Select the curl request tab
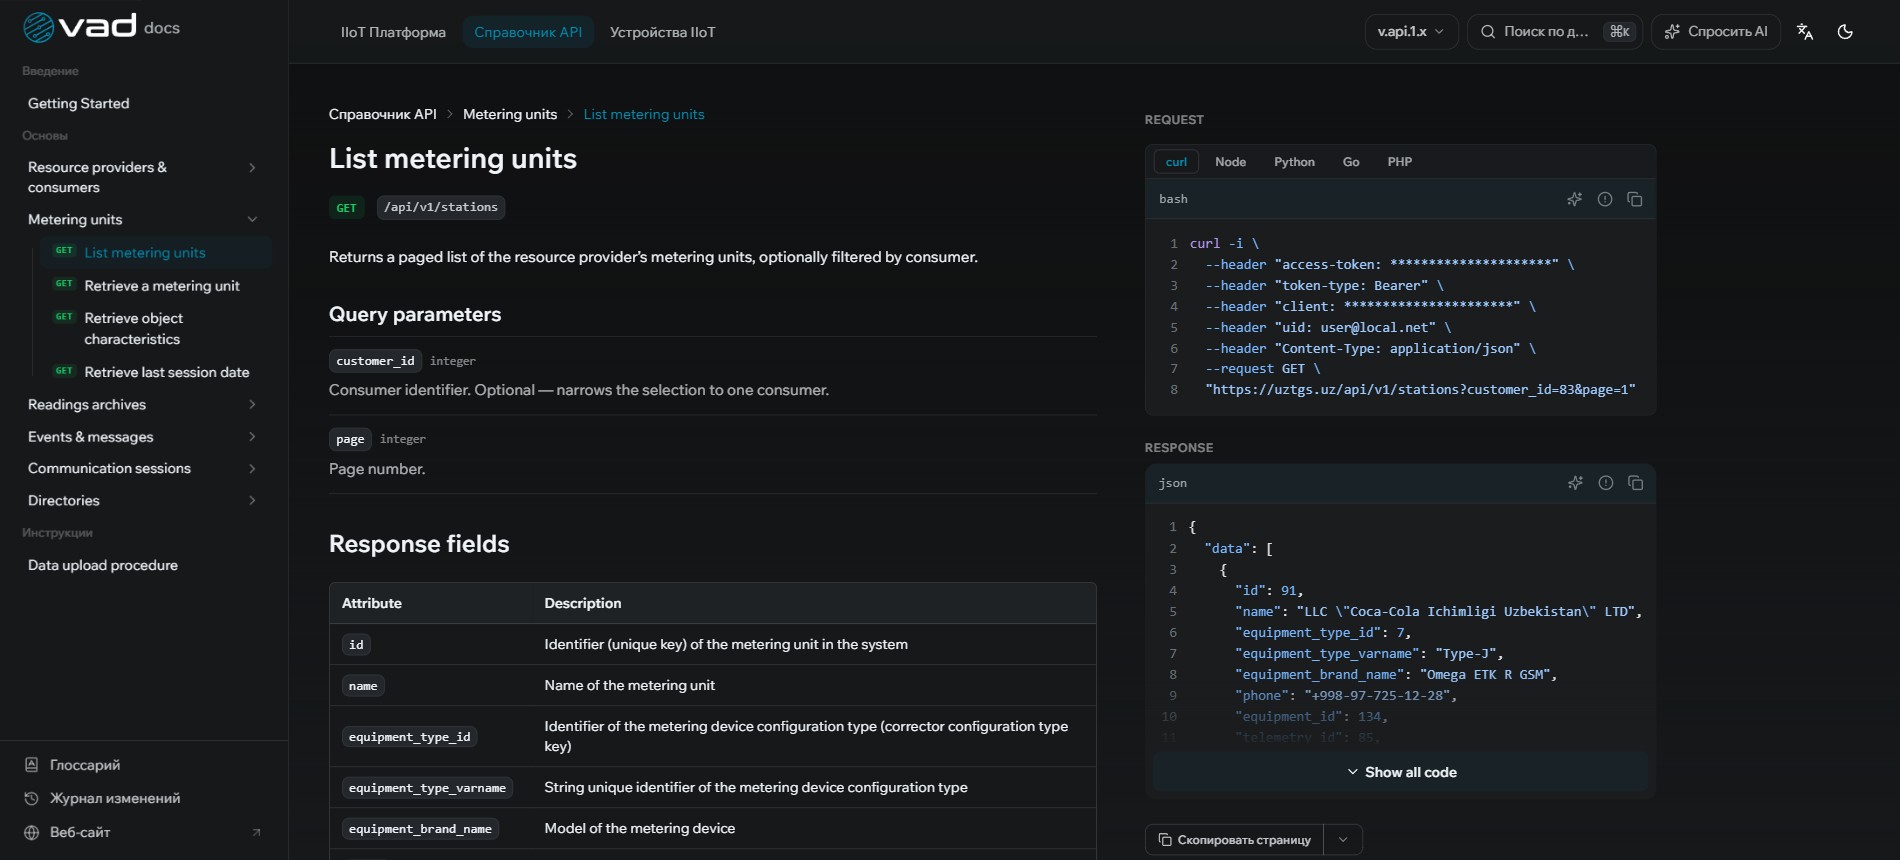Viewport: 1900px width, 860px height. (x=1176, y=162)
